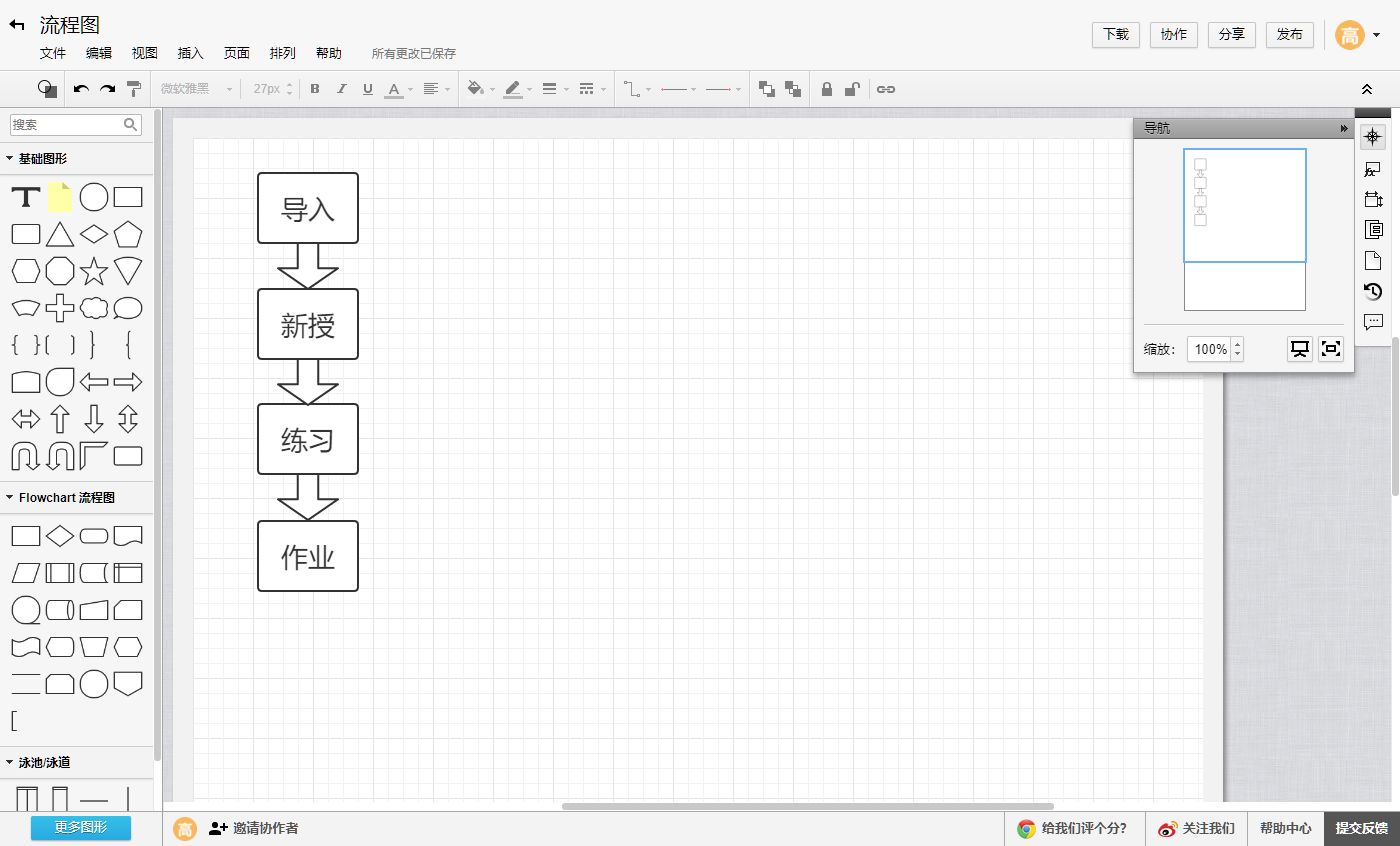The height and width of the screenshot is (846, 1400).
Task: Pick the flowchart parallelogram data shape
Action: point(26,573)
